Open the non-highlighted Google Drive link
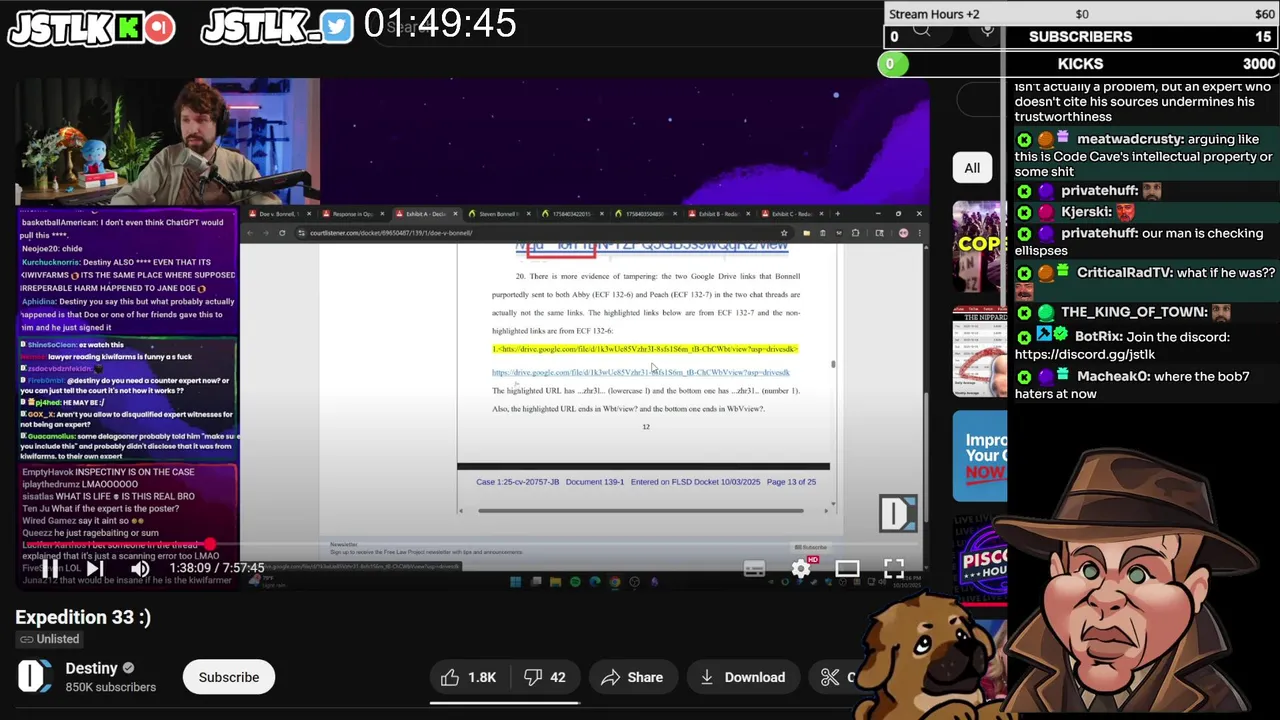Image resolution: width=1280 pixels, height=720 pixels. (641, 372)
